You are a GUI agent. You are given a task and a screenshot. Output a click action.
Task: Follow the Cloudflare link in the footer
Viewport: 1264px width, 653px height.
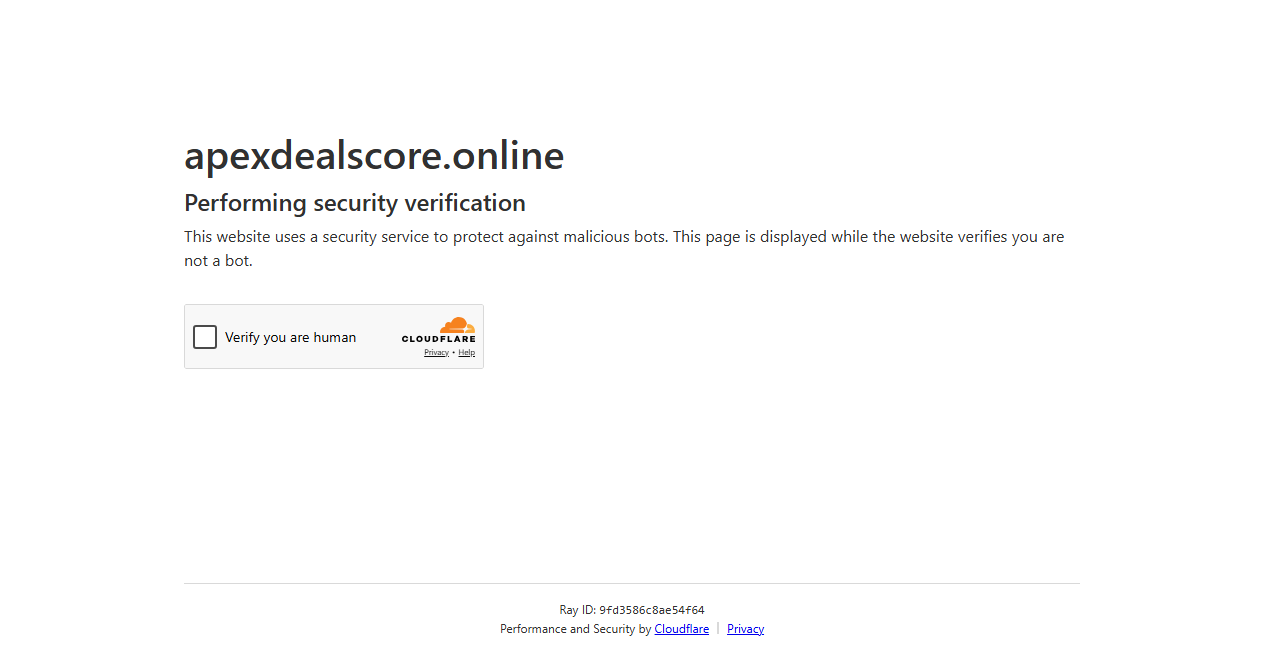coord(682,629)
